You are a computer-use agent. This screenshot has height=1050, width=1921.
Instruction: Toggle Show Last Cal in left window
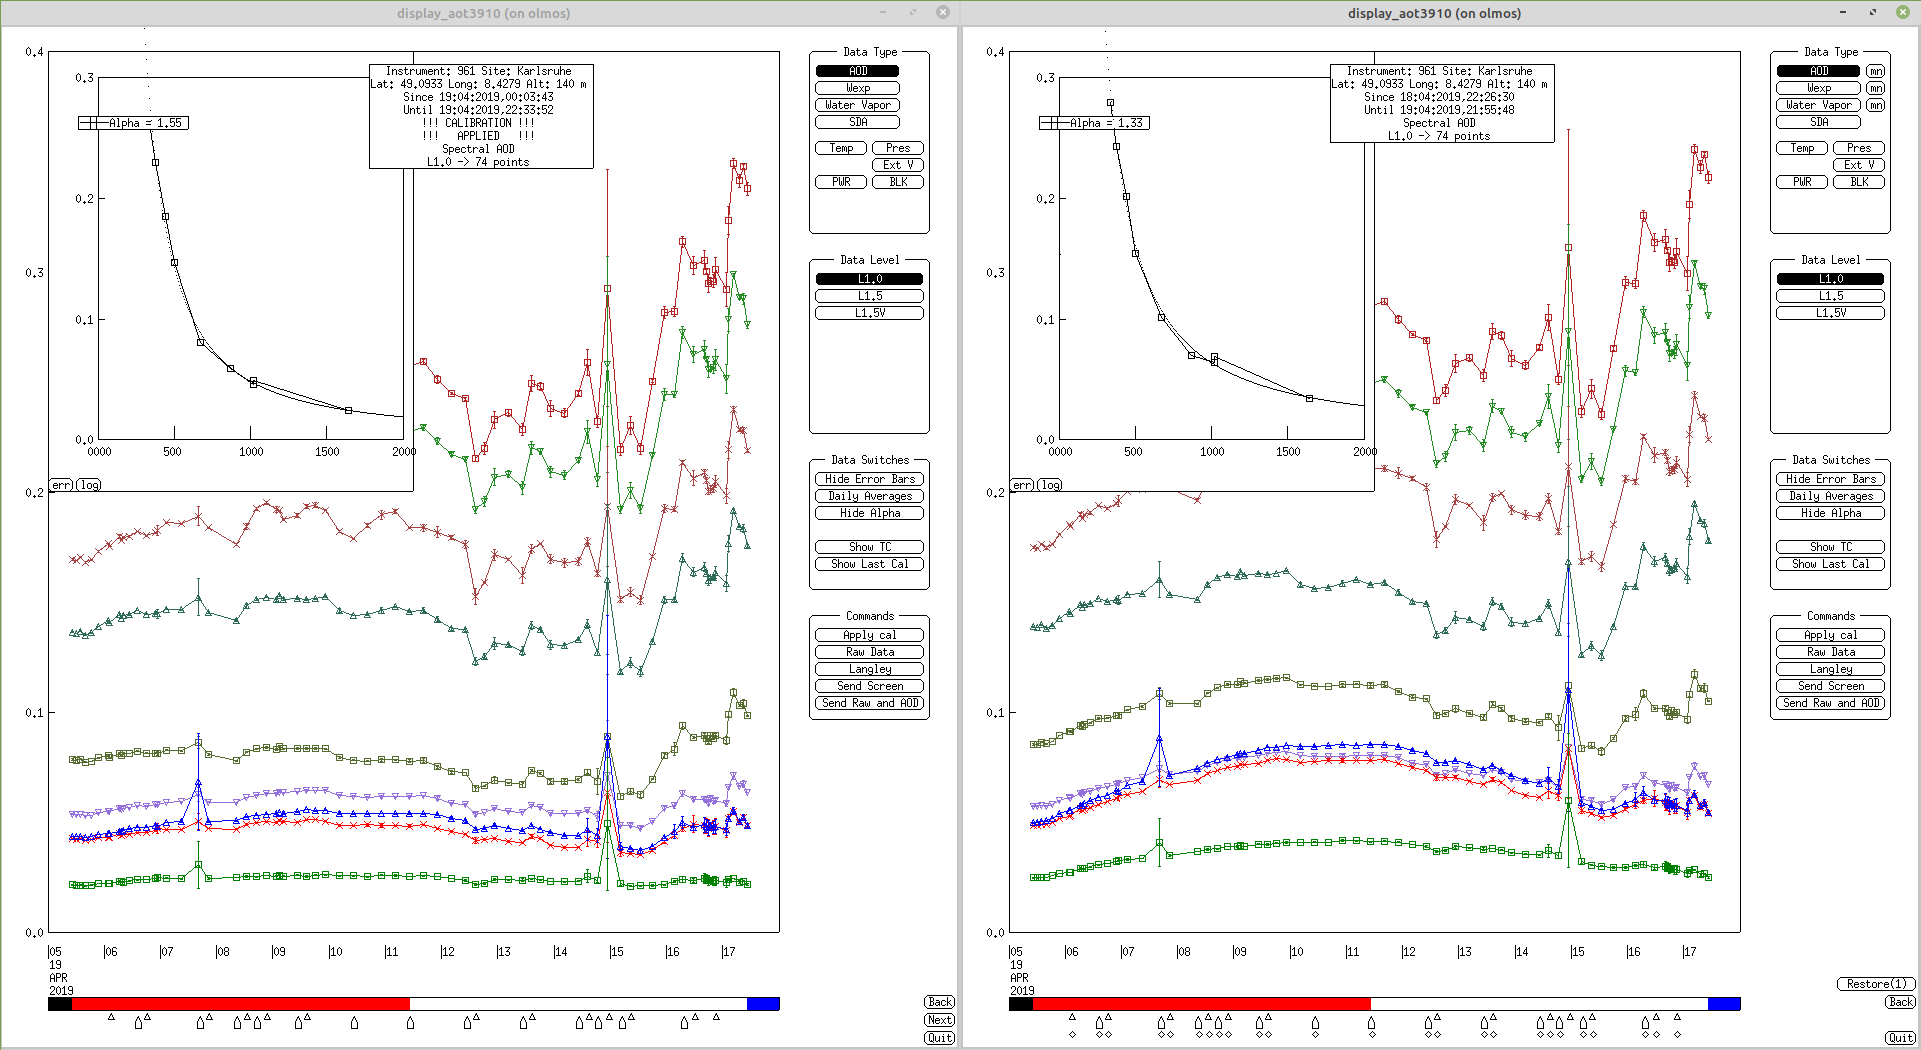(x=870, y=564)
